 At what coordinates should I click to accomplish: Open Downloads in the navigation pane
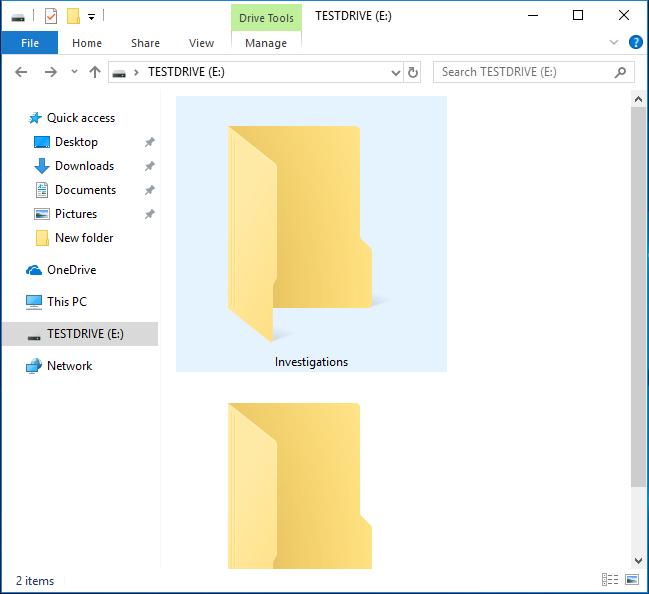click(x=84, y=166)
